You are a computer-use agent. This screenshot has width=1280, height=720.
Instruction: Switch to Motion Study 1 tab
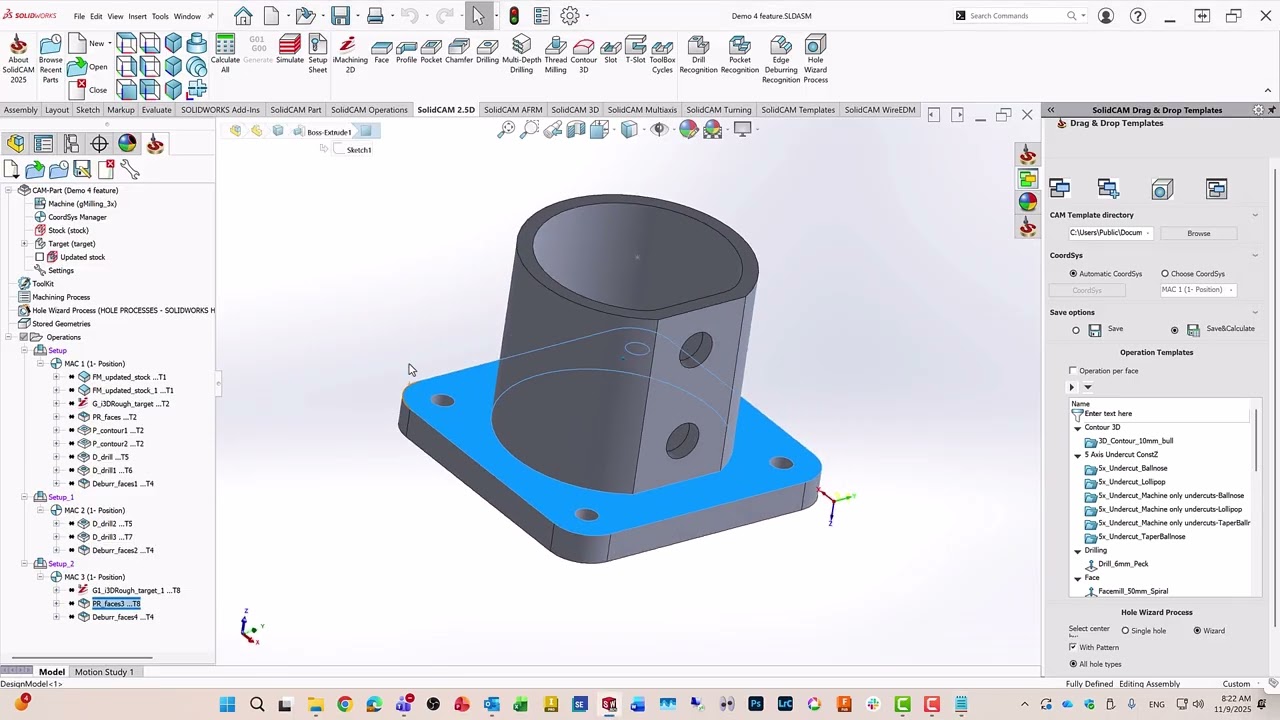(104, 672)
